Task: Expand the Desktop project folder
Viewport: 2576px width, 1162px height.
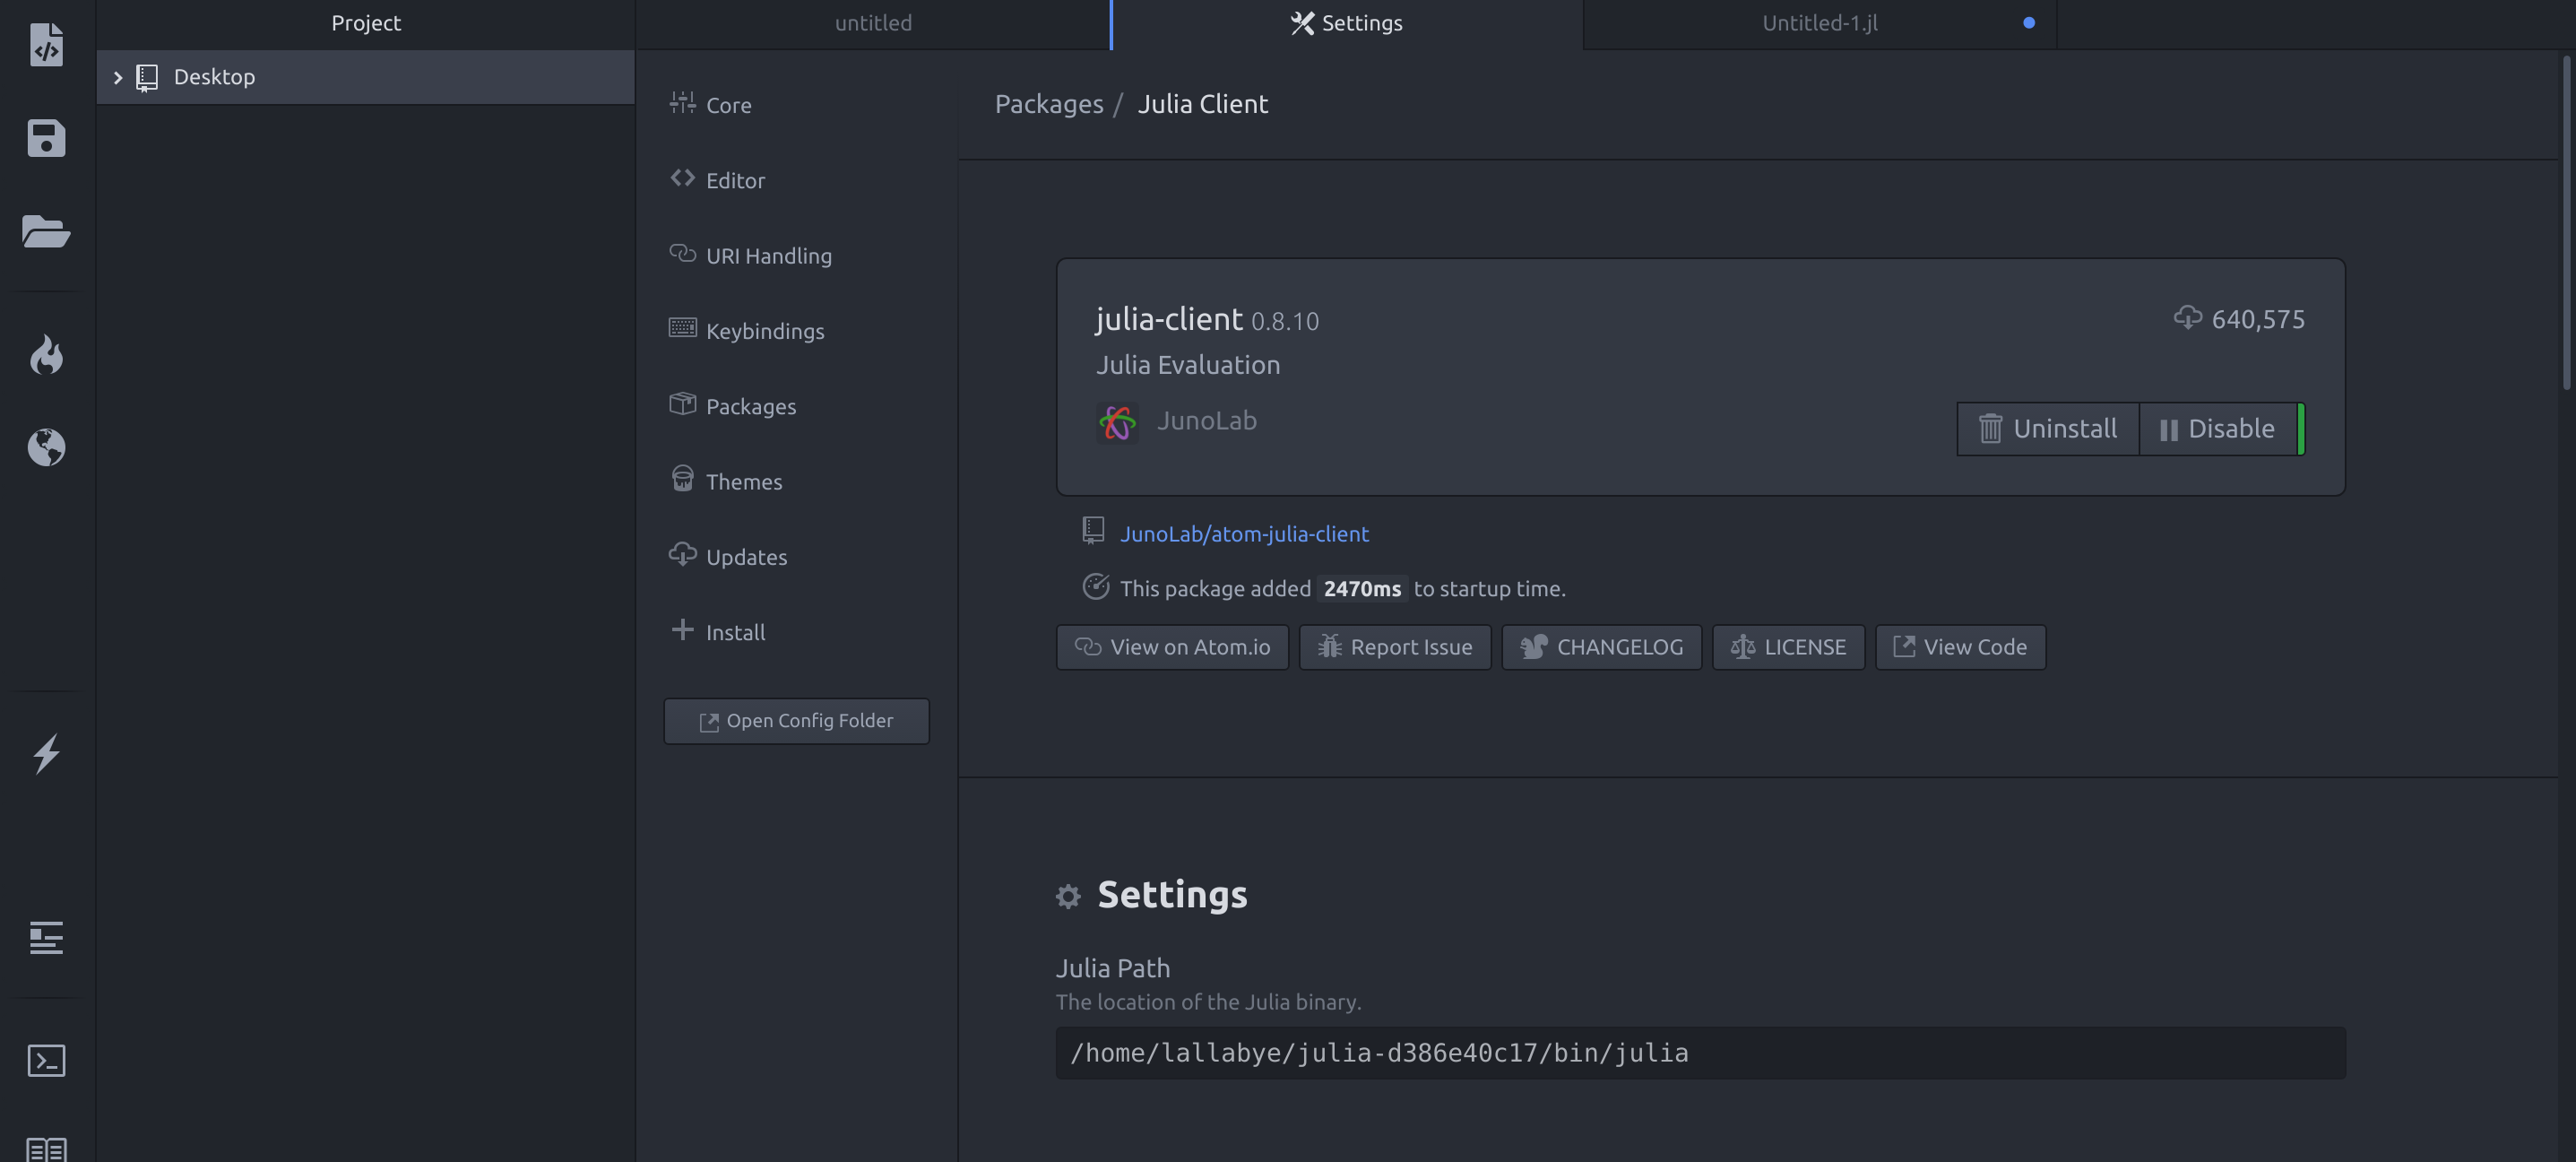Action: (117, 77)
